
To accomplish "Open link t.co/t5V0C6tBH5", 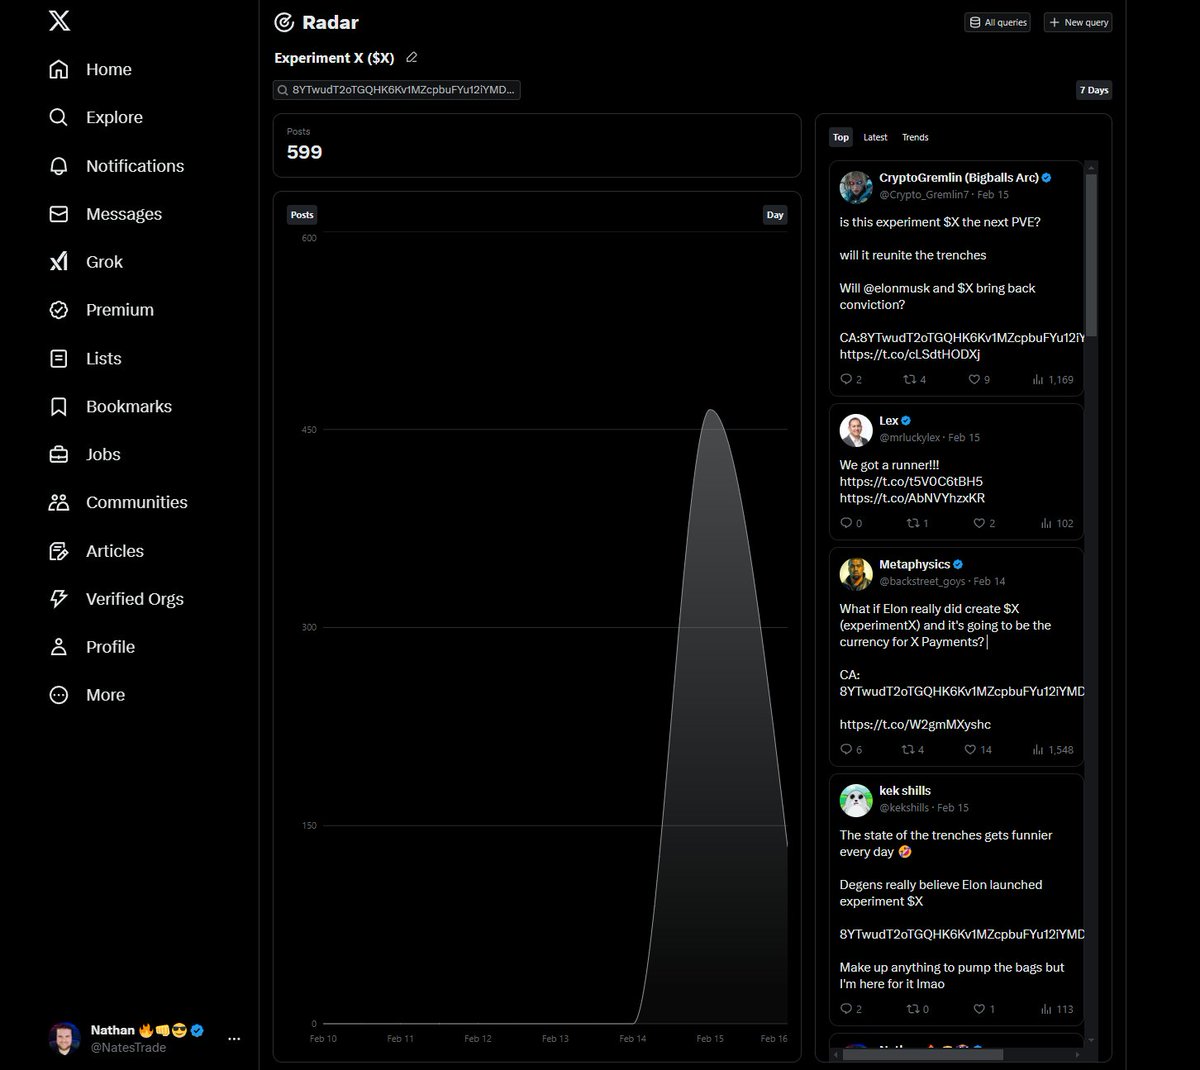I will point(911,481).
